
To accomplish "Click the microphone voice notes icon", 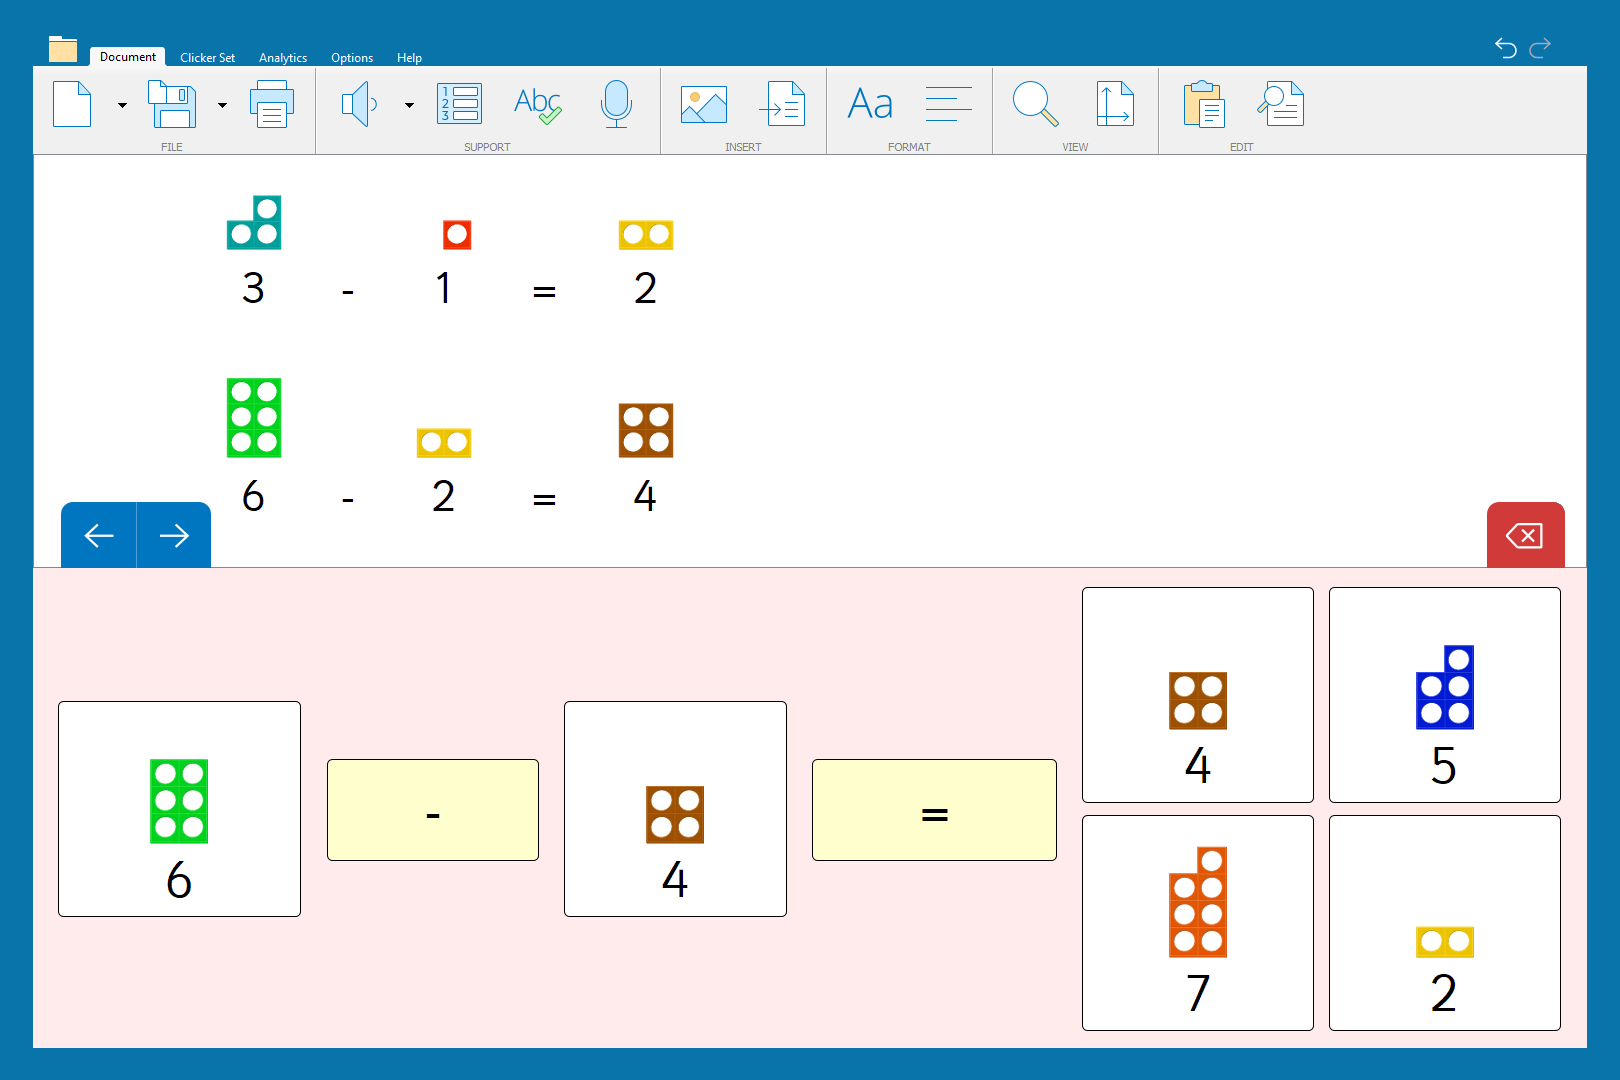I will [x=616, y=104].
